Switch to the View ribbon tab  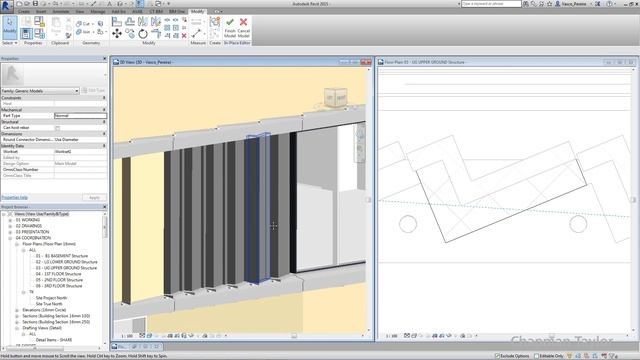pyautogui.click(x=80, y=11)
